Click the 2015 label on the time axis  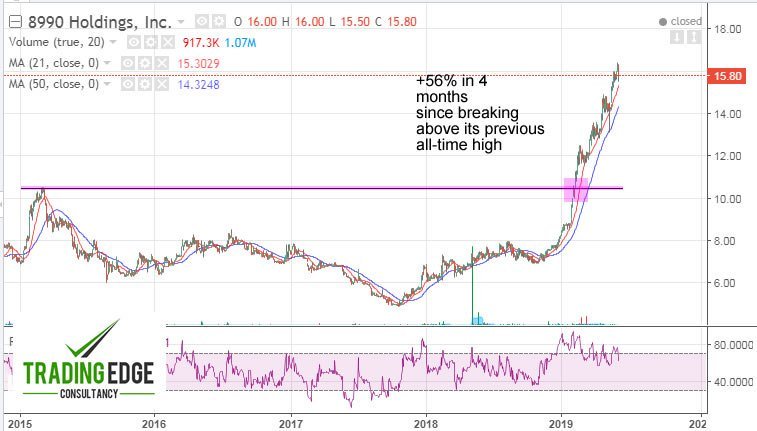tap(20, 424)
